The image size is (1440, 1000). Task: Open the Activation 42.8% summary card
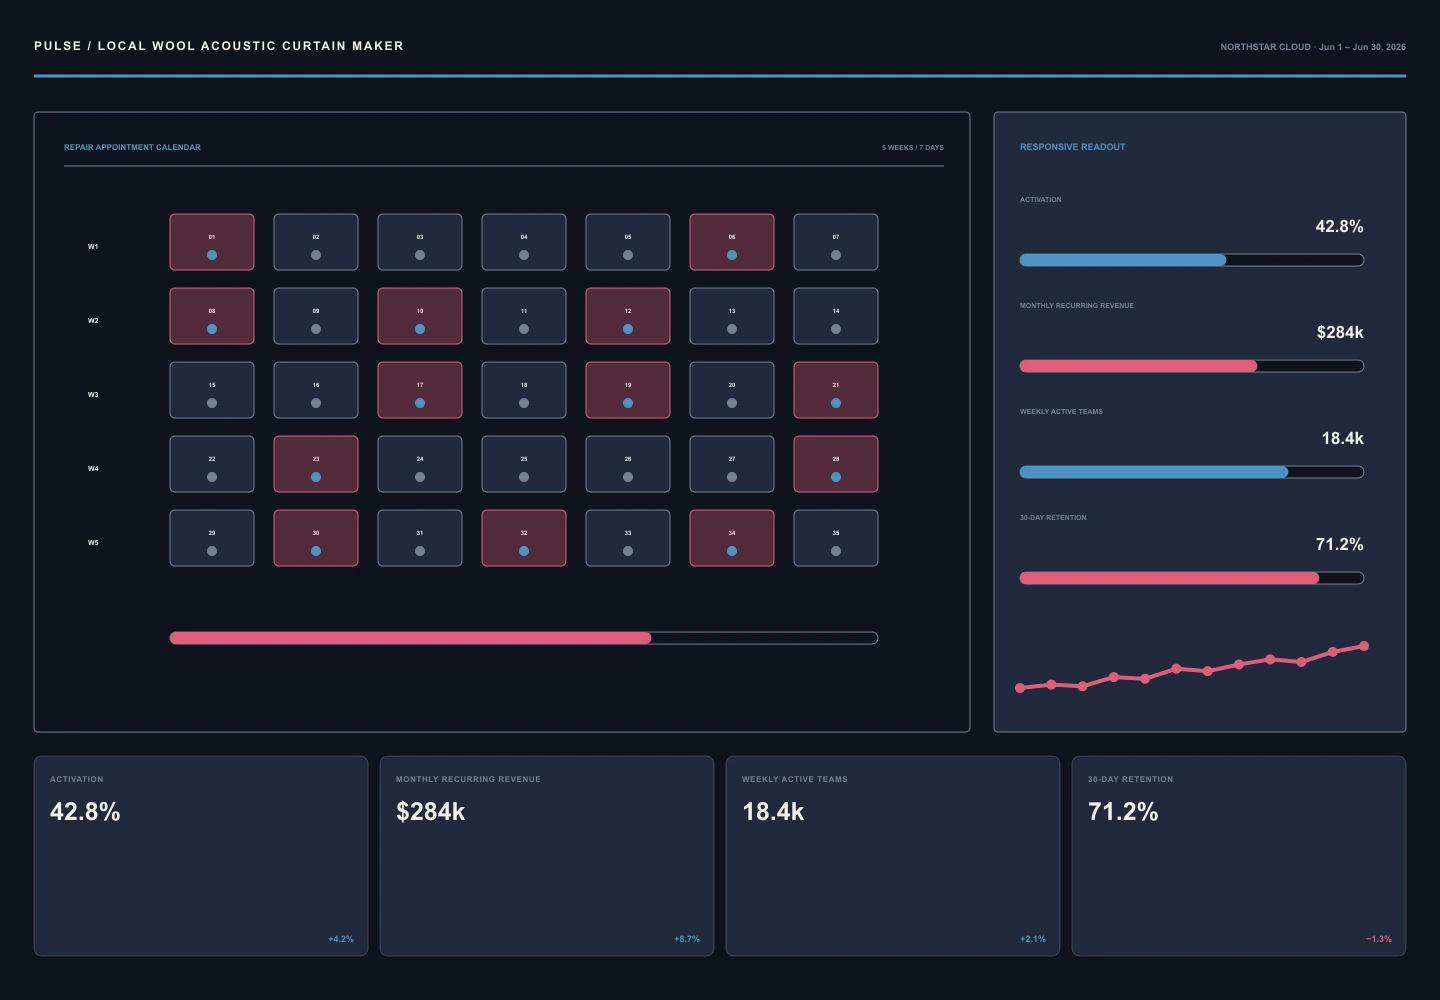pyautogui.click(x=201, y=856)
